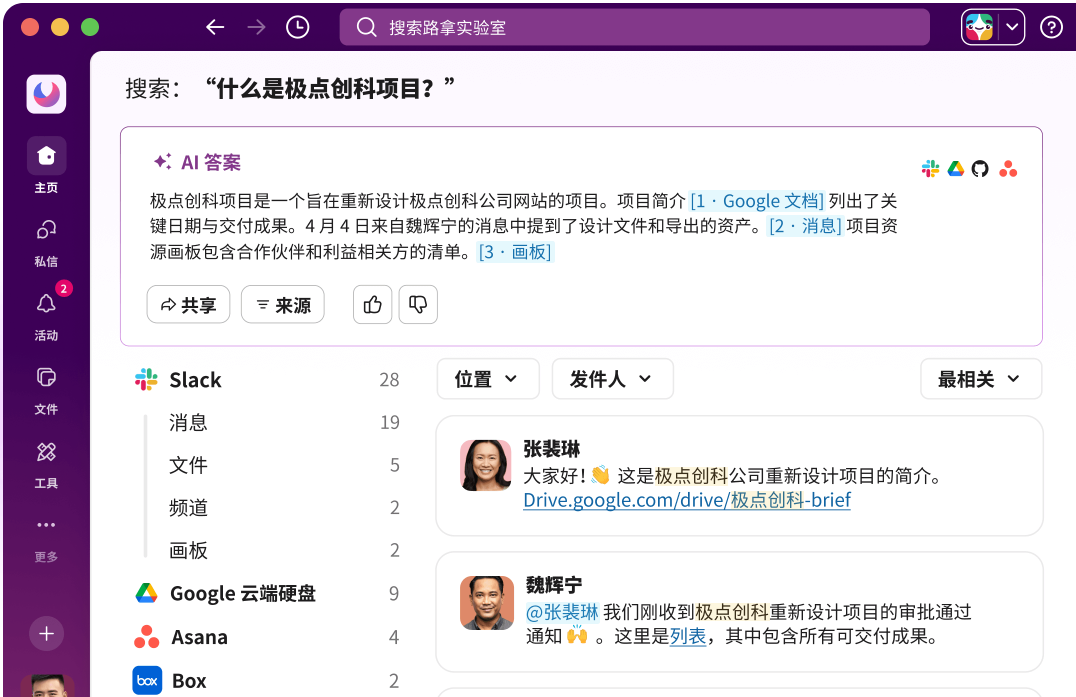The image size is (1076, 697).
Task: Open search history via clock icon
Action: click(297, 27)
